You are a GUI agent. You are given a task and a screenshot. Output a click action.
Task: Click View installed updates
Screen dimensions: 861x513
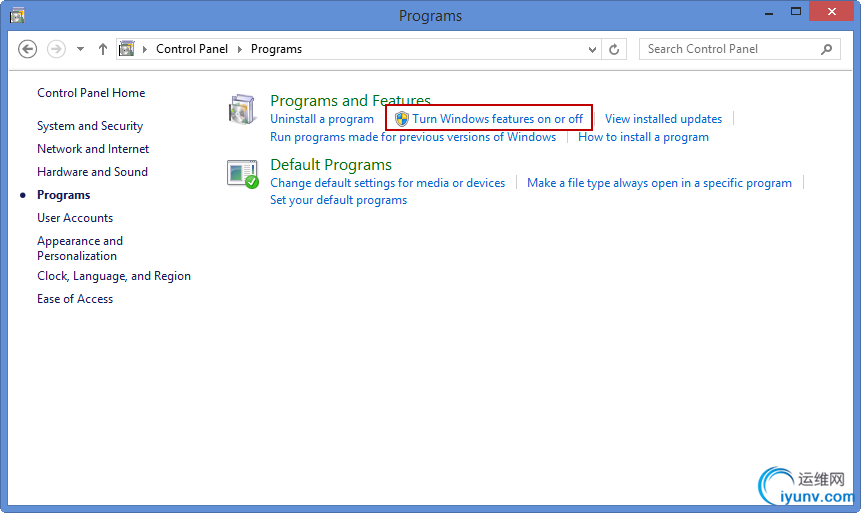coord(663,119)
